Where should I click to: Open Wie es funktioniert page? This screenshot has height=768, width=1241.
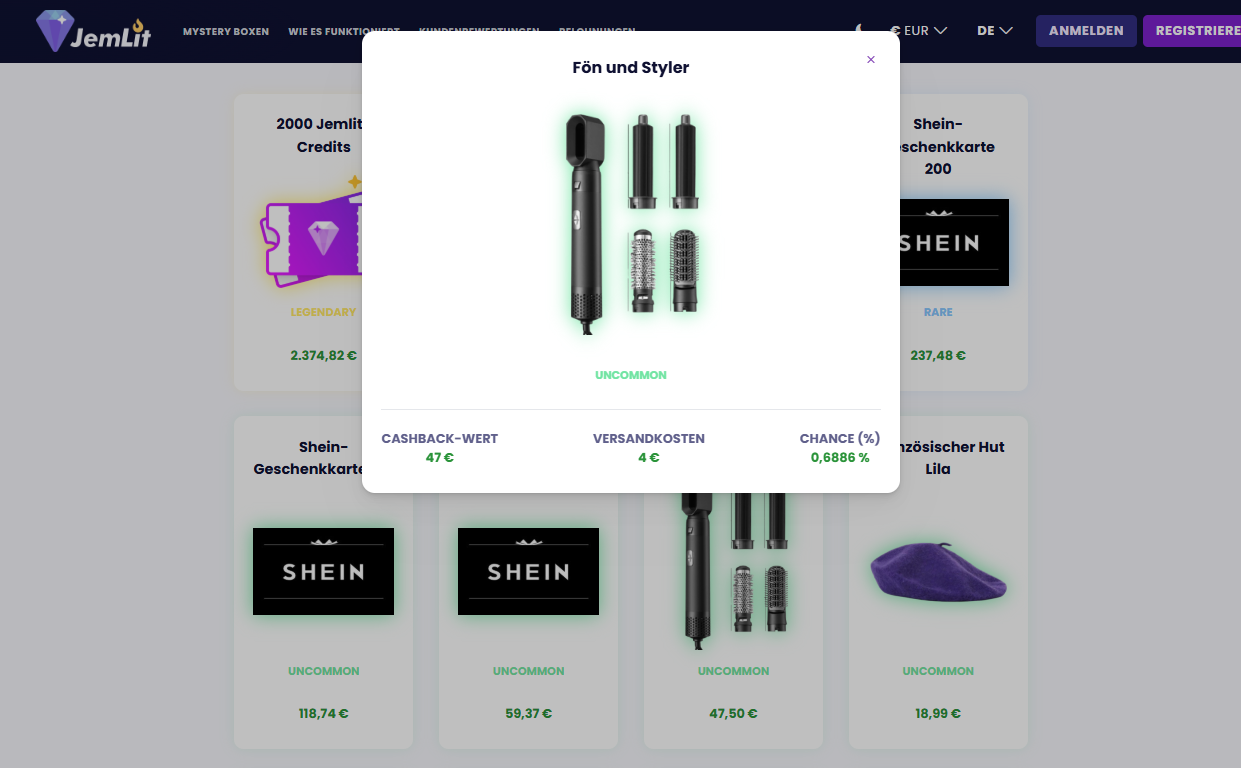[344, 31]
